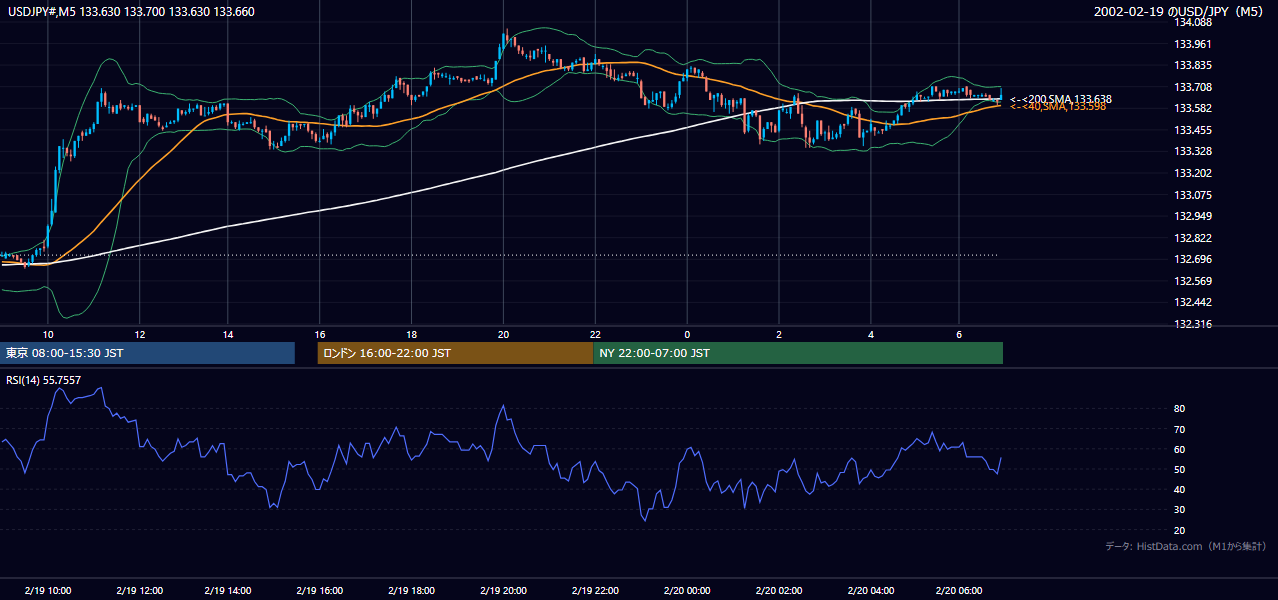Click the 132.316 price axis label

pos(1194,324)
